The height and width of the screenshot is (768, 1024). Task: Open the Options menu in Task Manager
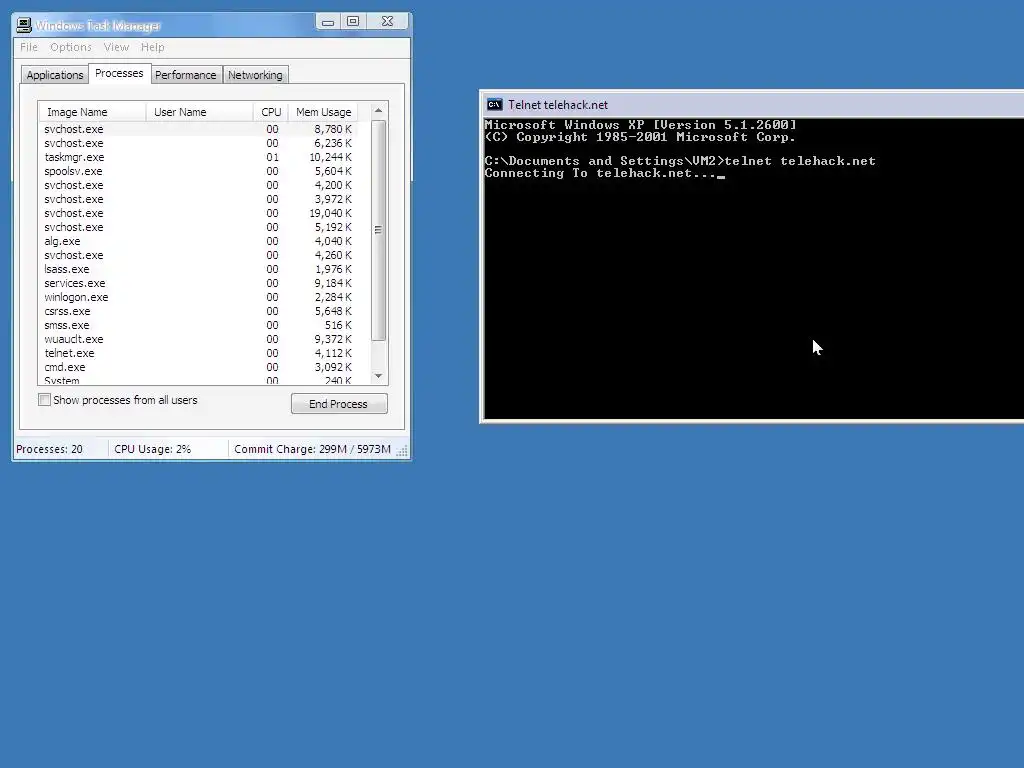[x=71, y=47]
